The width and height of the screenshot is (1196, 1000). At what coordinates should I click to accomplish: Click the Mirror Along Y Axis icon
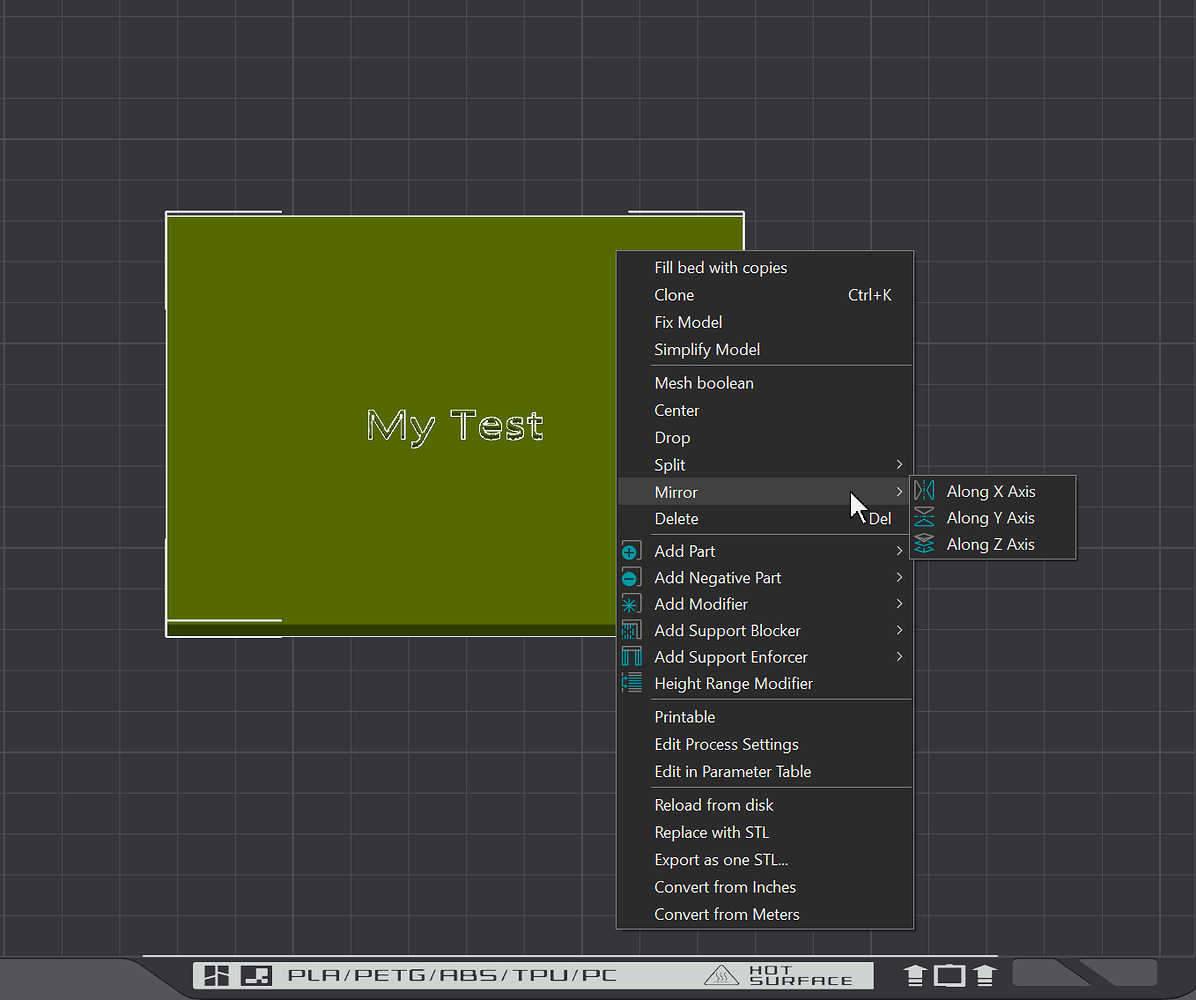point(924,517)
